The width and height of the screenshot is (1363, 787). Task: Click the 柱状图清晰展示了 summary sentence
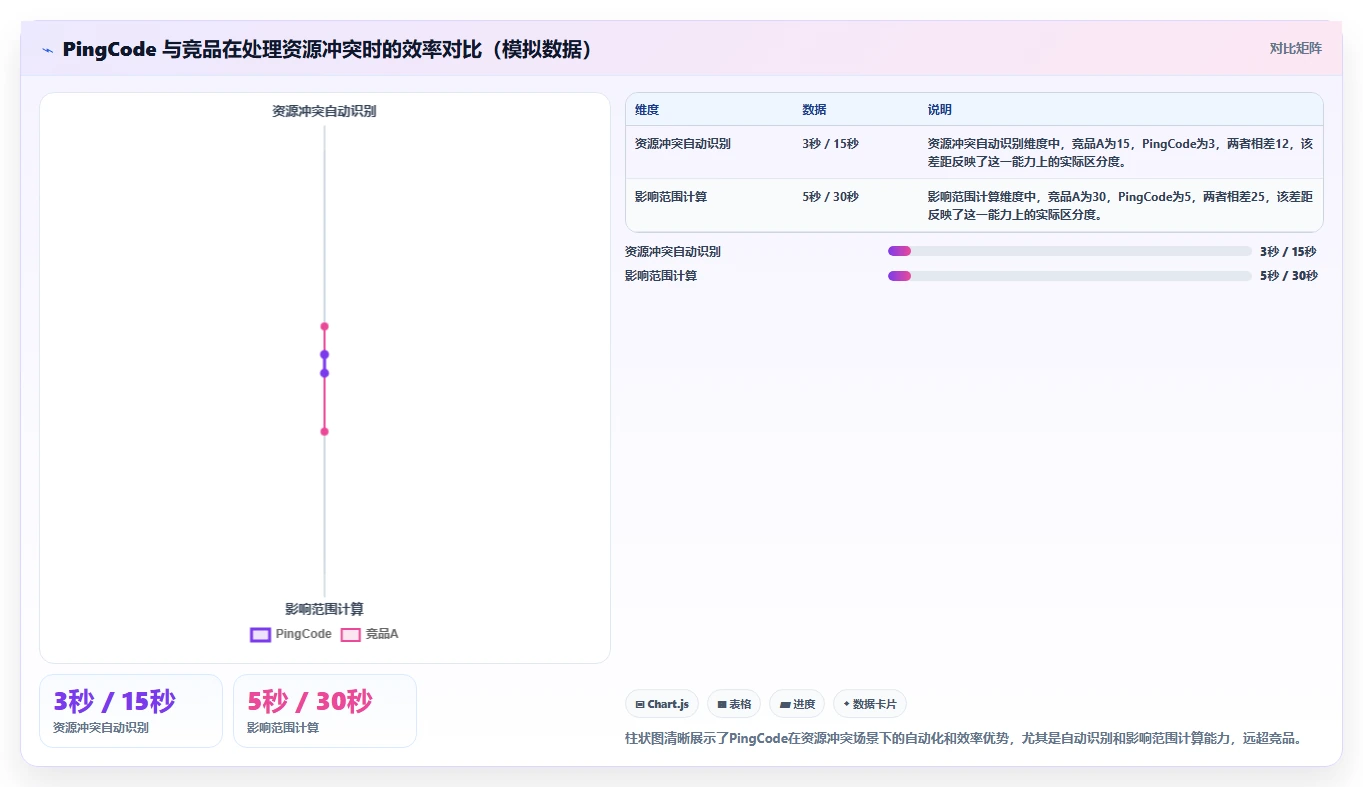tap(963, 739)
